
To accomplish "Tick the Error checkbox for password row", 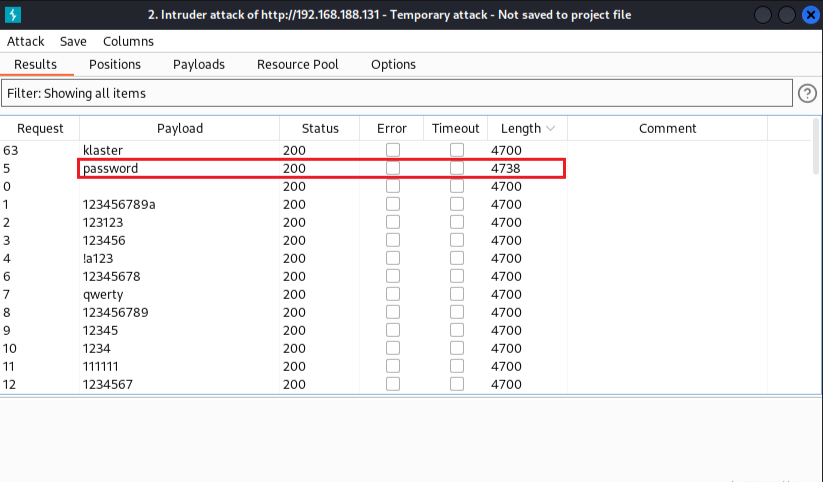I will click(x=393, y=168).
